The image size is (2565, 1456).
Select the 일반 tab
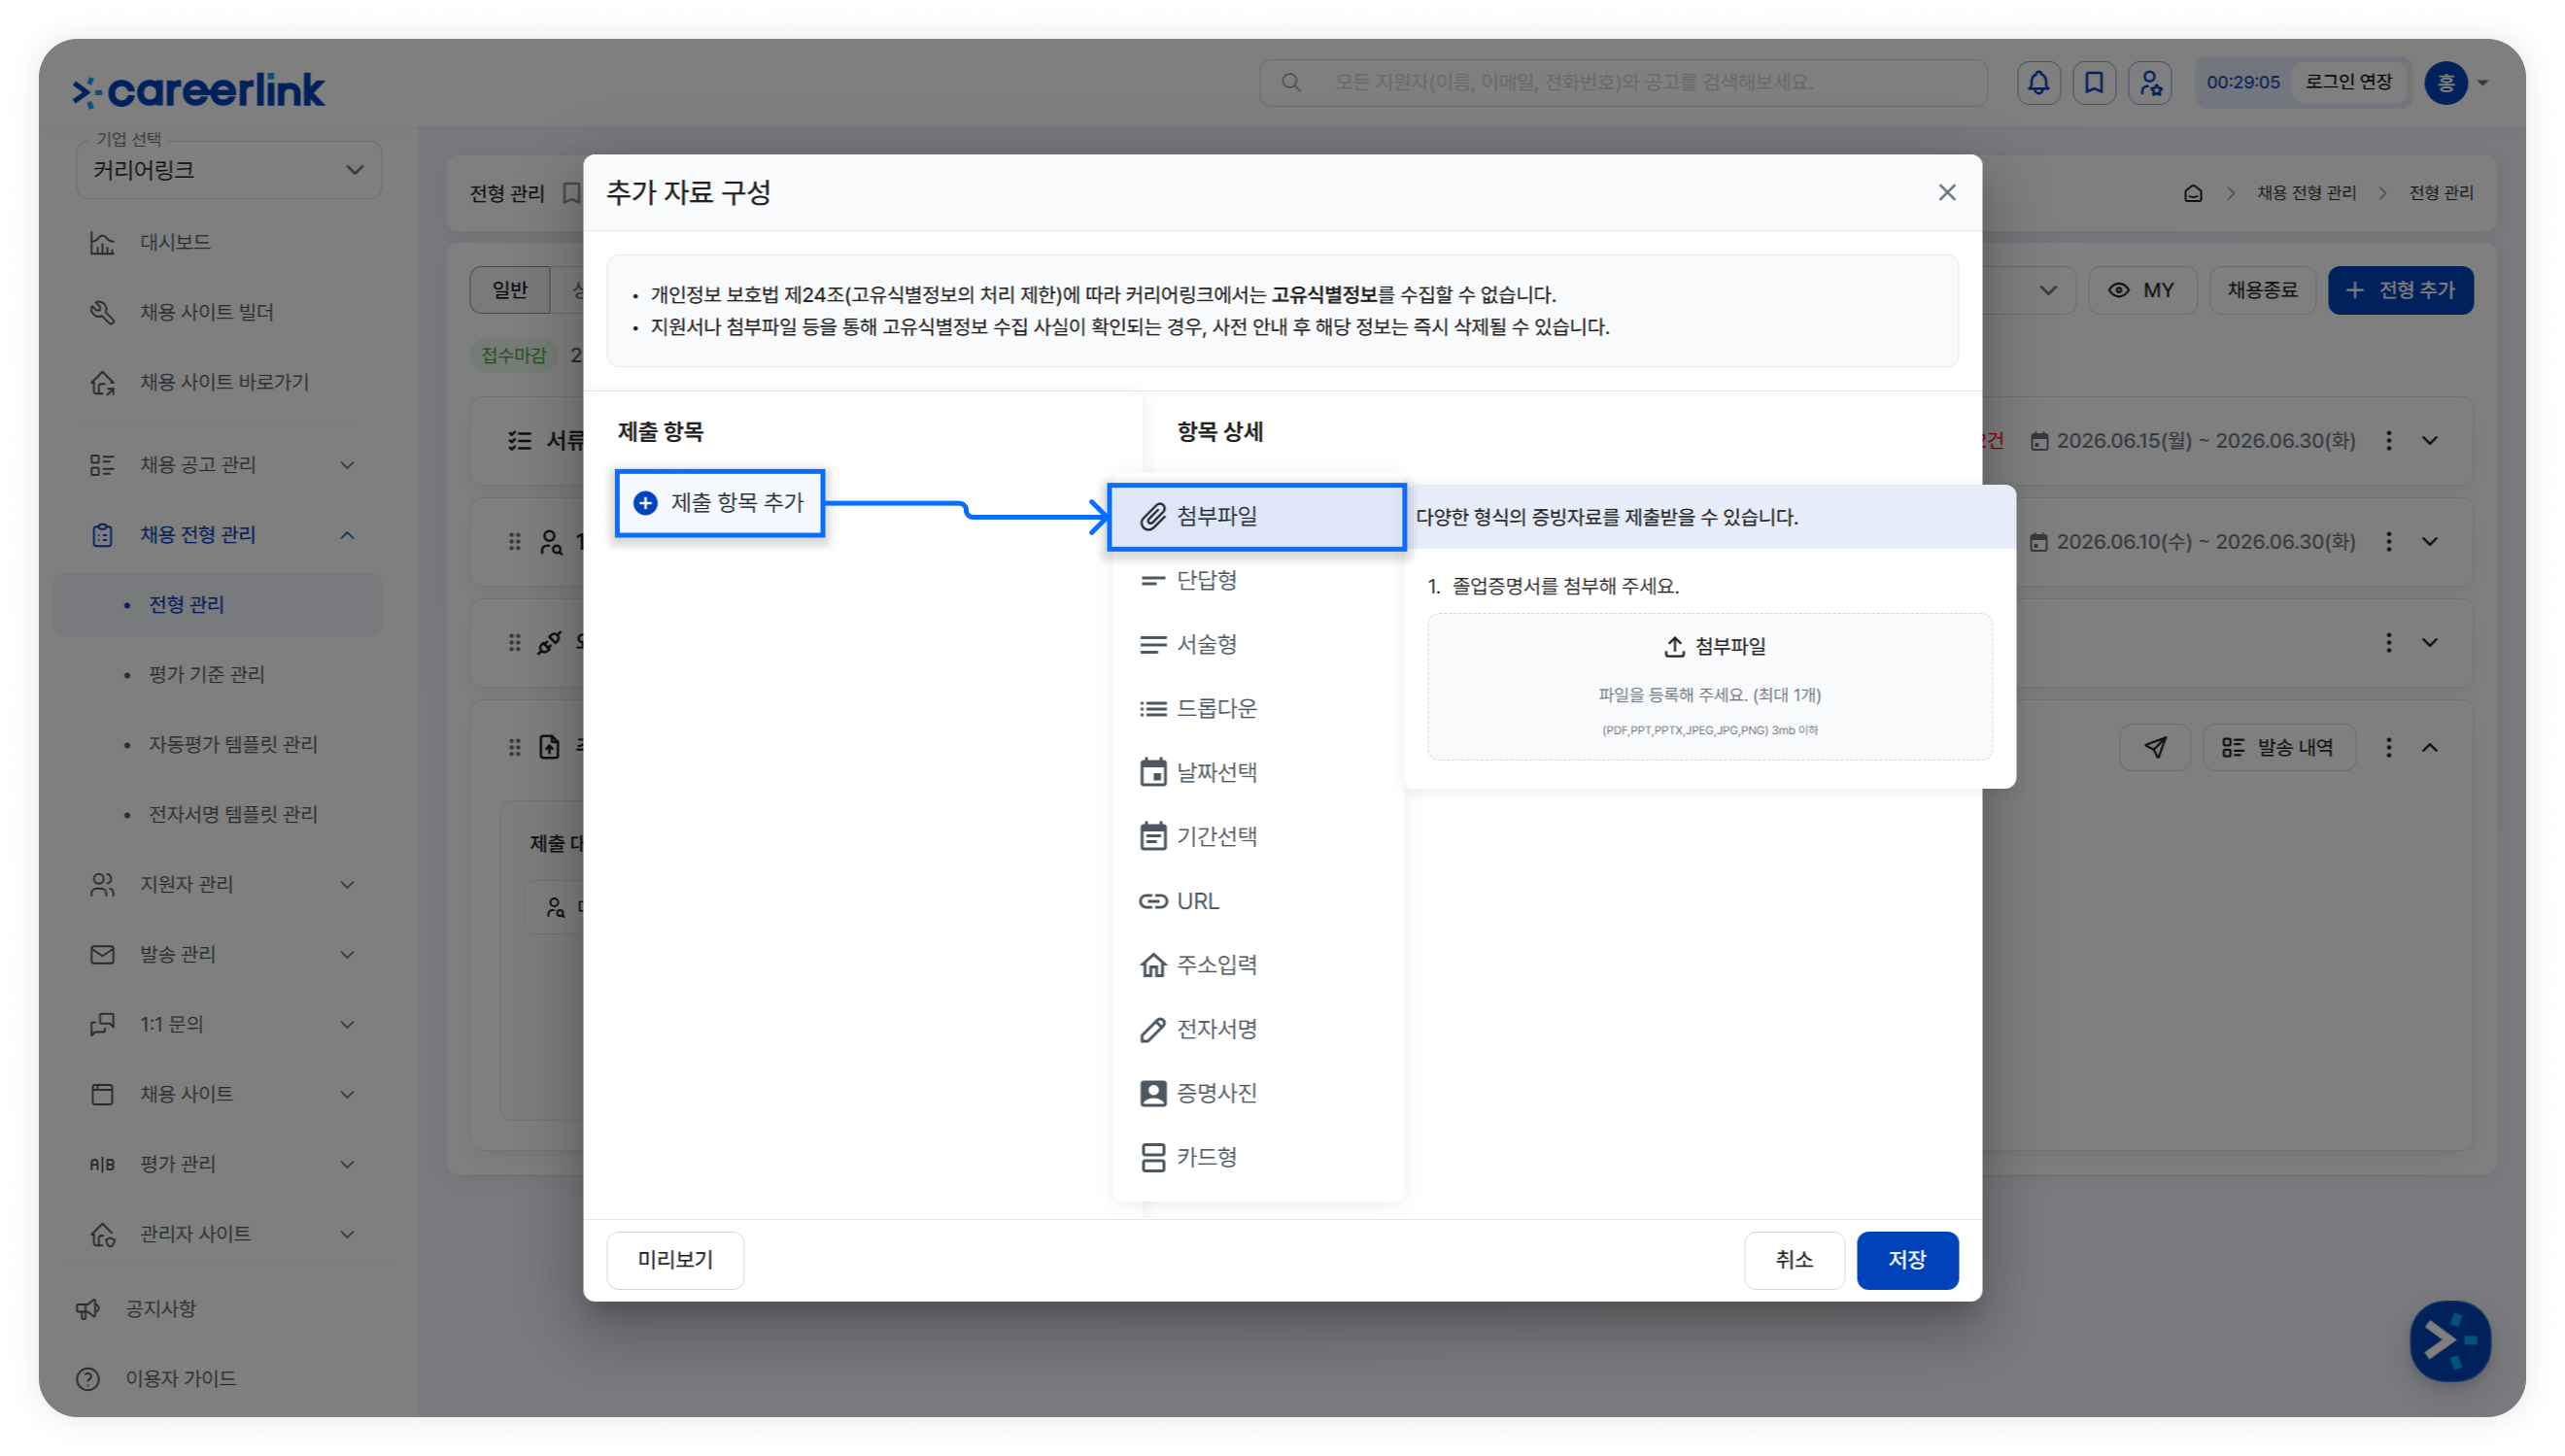click(510, 290)
